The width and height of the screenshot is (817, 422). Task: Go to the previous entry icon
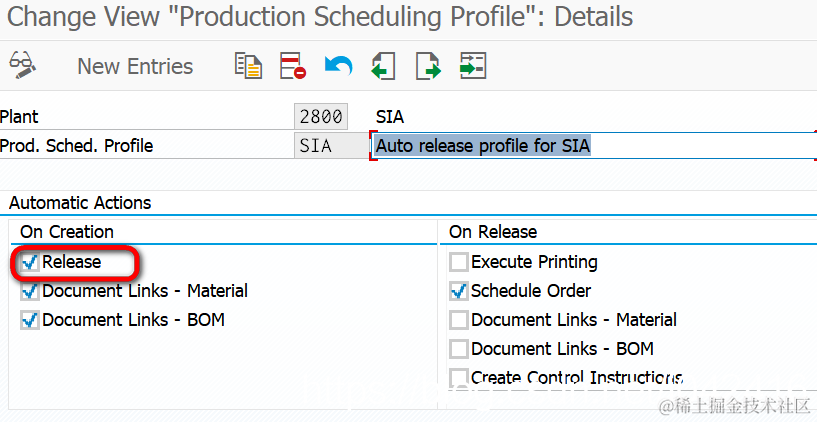[383, 66]
